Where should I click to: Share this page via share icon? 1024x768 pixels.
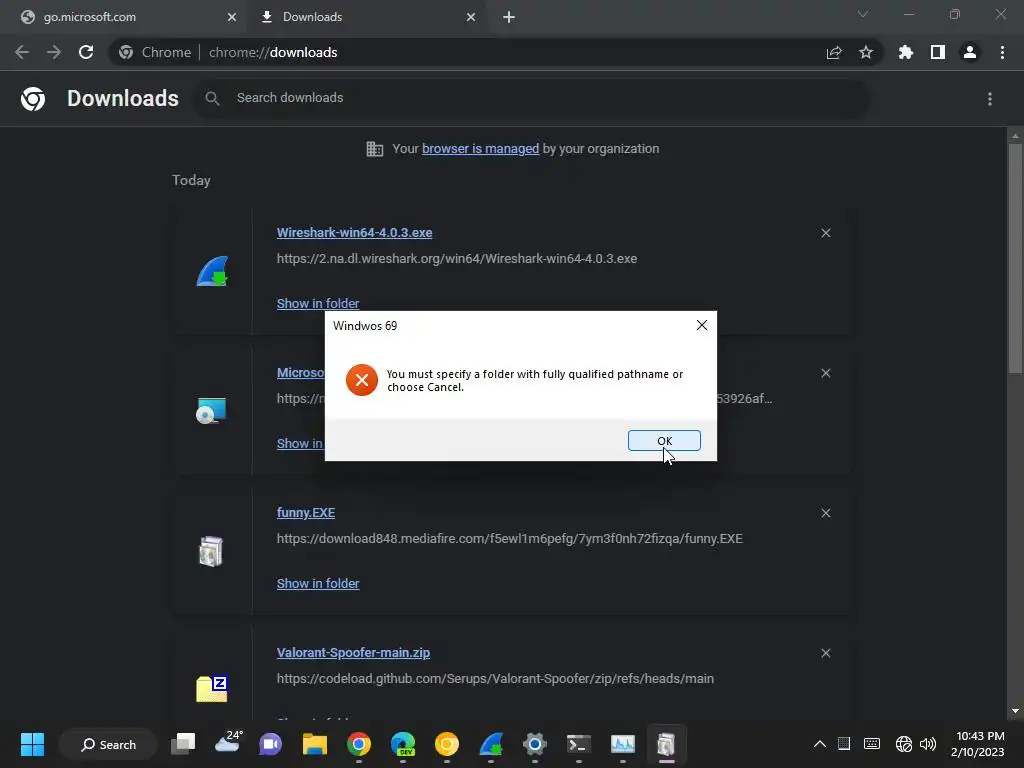click(834, 52)
